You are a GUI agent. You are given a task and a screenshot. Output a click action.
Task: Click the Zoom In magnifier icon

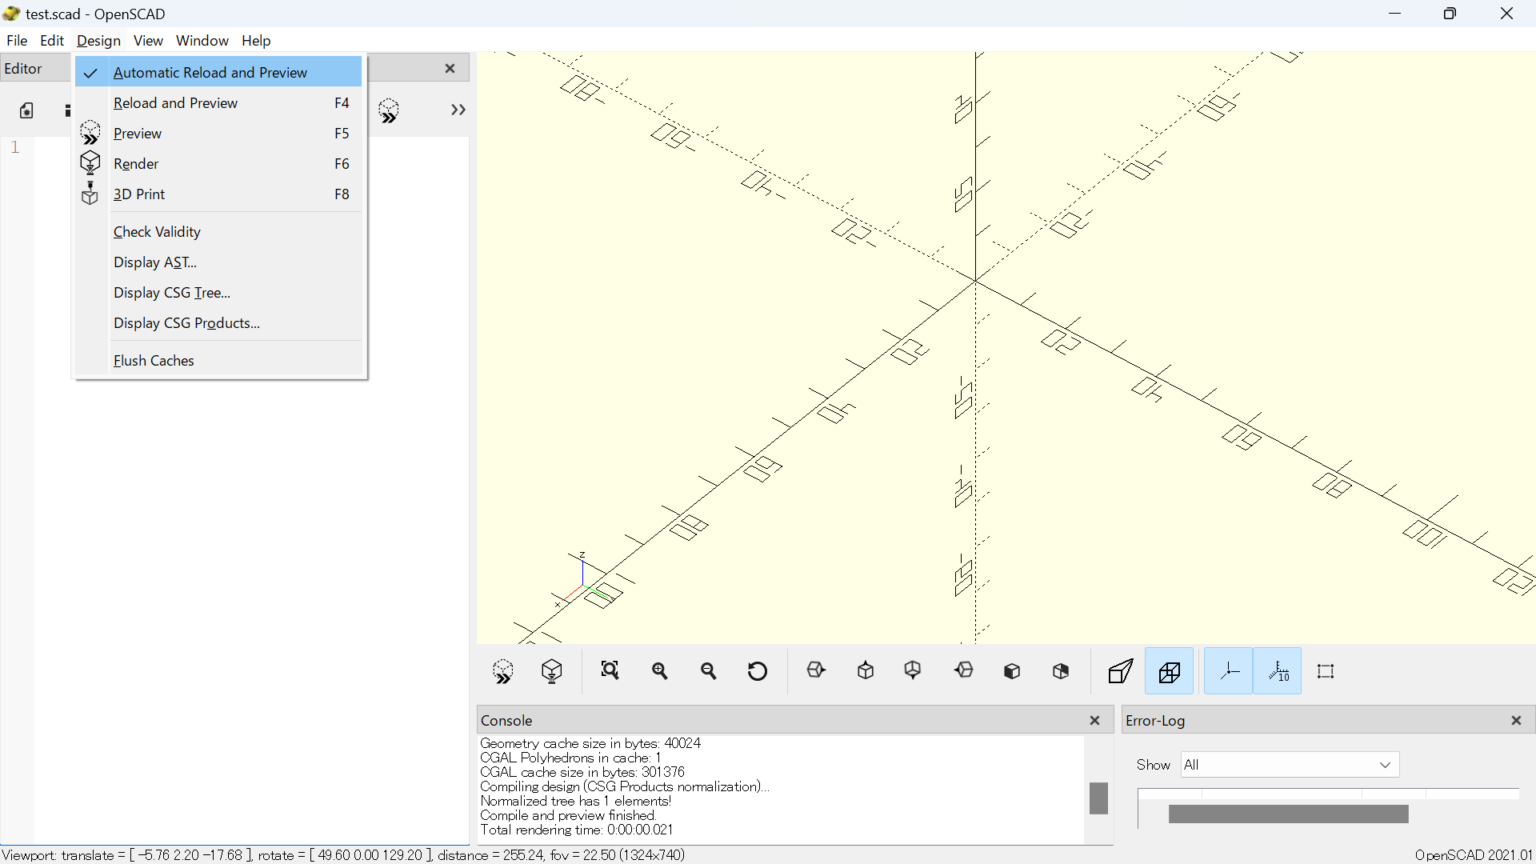[659, 671]
